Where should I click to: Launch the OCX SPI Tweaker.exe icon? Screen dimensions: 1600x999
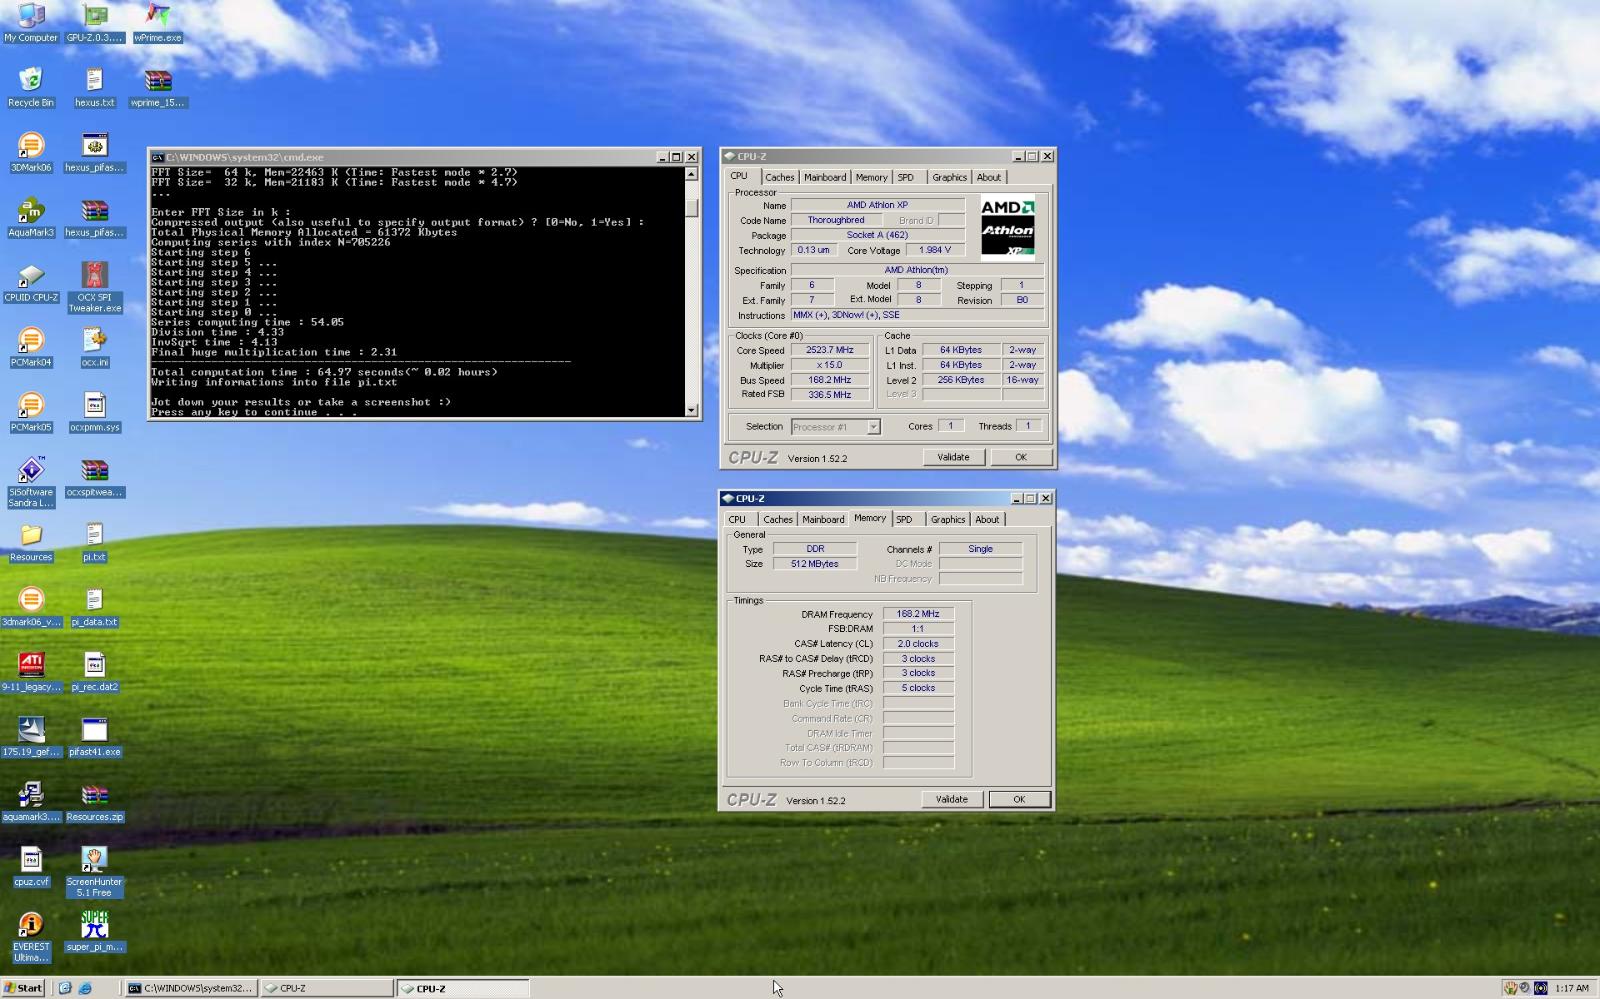coord(95,288)
